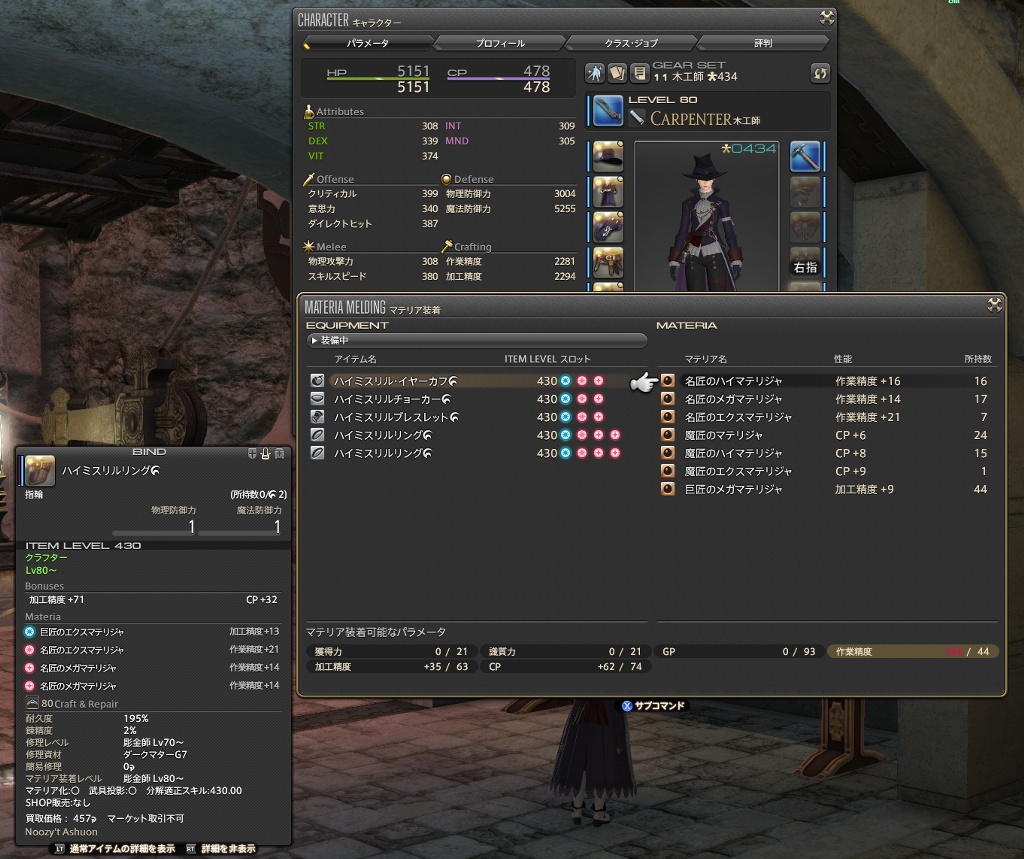Select the purple coat body slot
Image resolution: width=1024 pixels, height=859 pixels.
pos(607,192)
